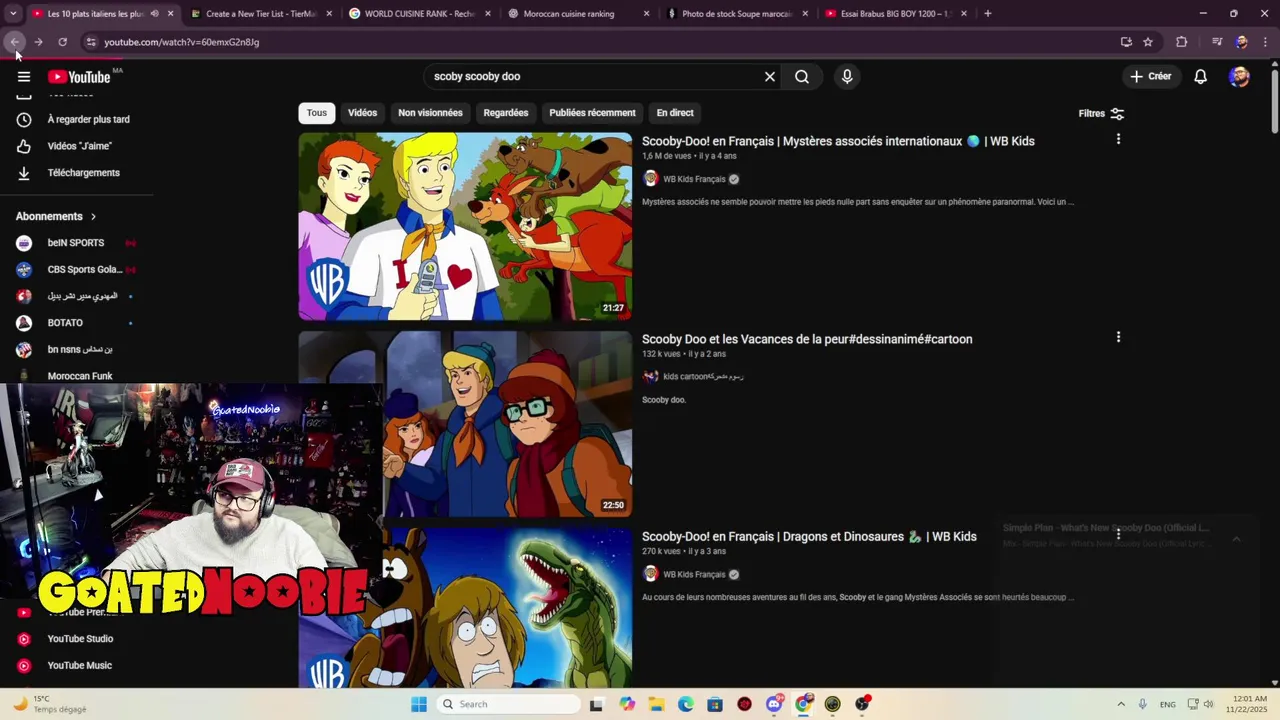Click the browser forward arrow
Screen dimensions: 1280x720
38,42
